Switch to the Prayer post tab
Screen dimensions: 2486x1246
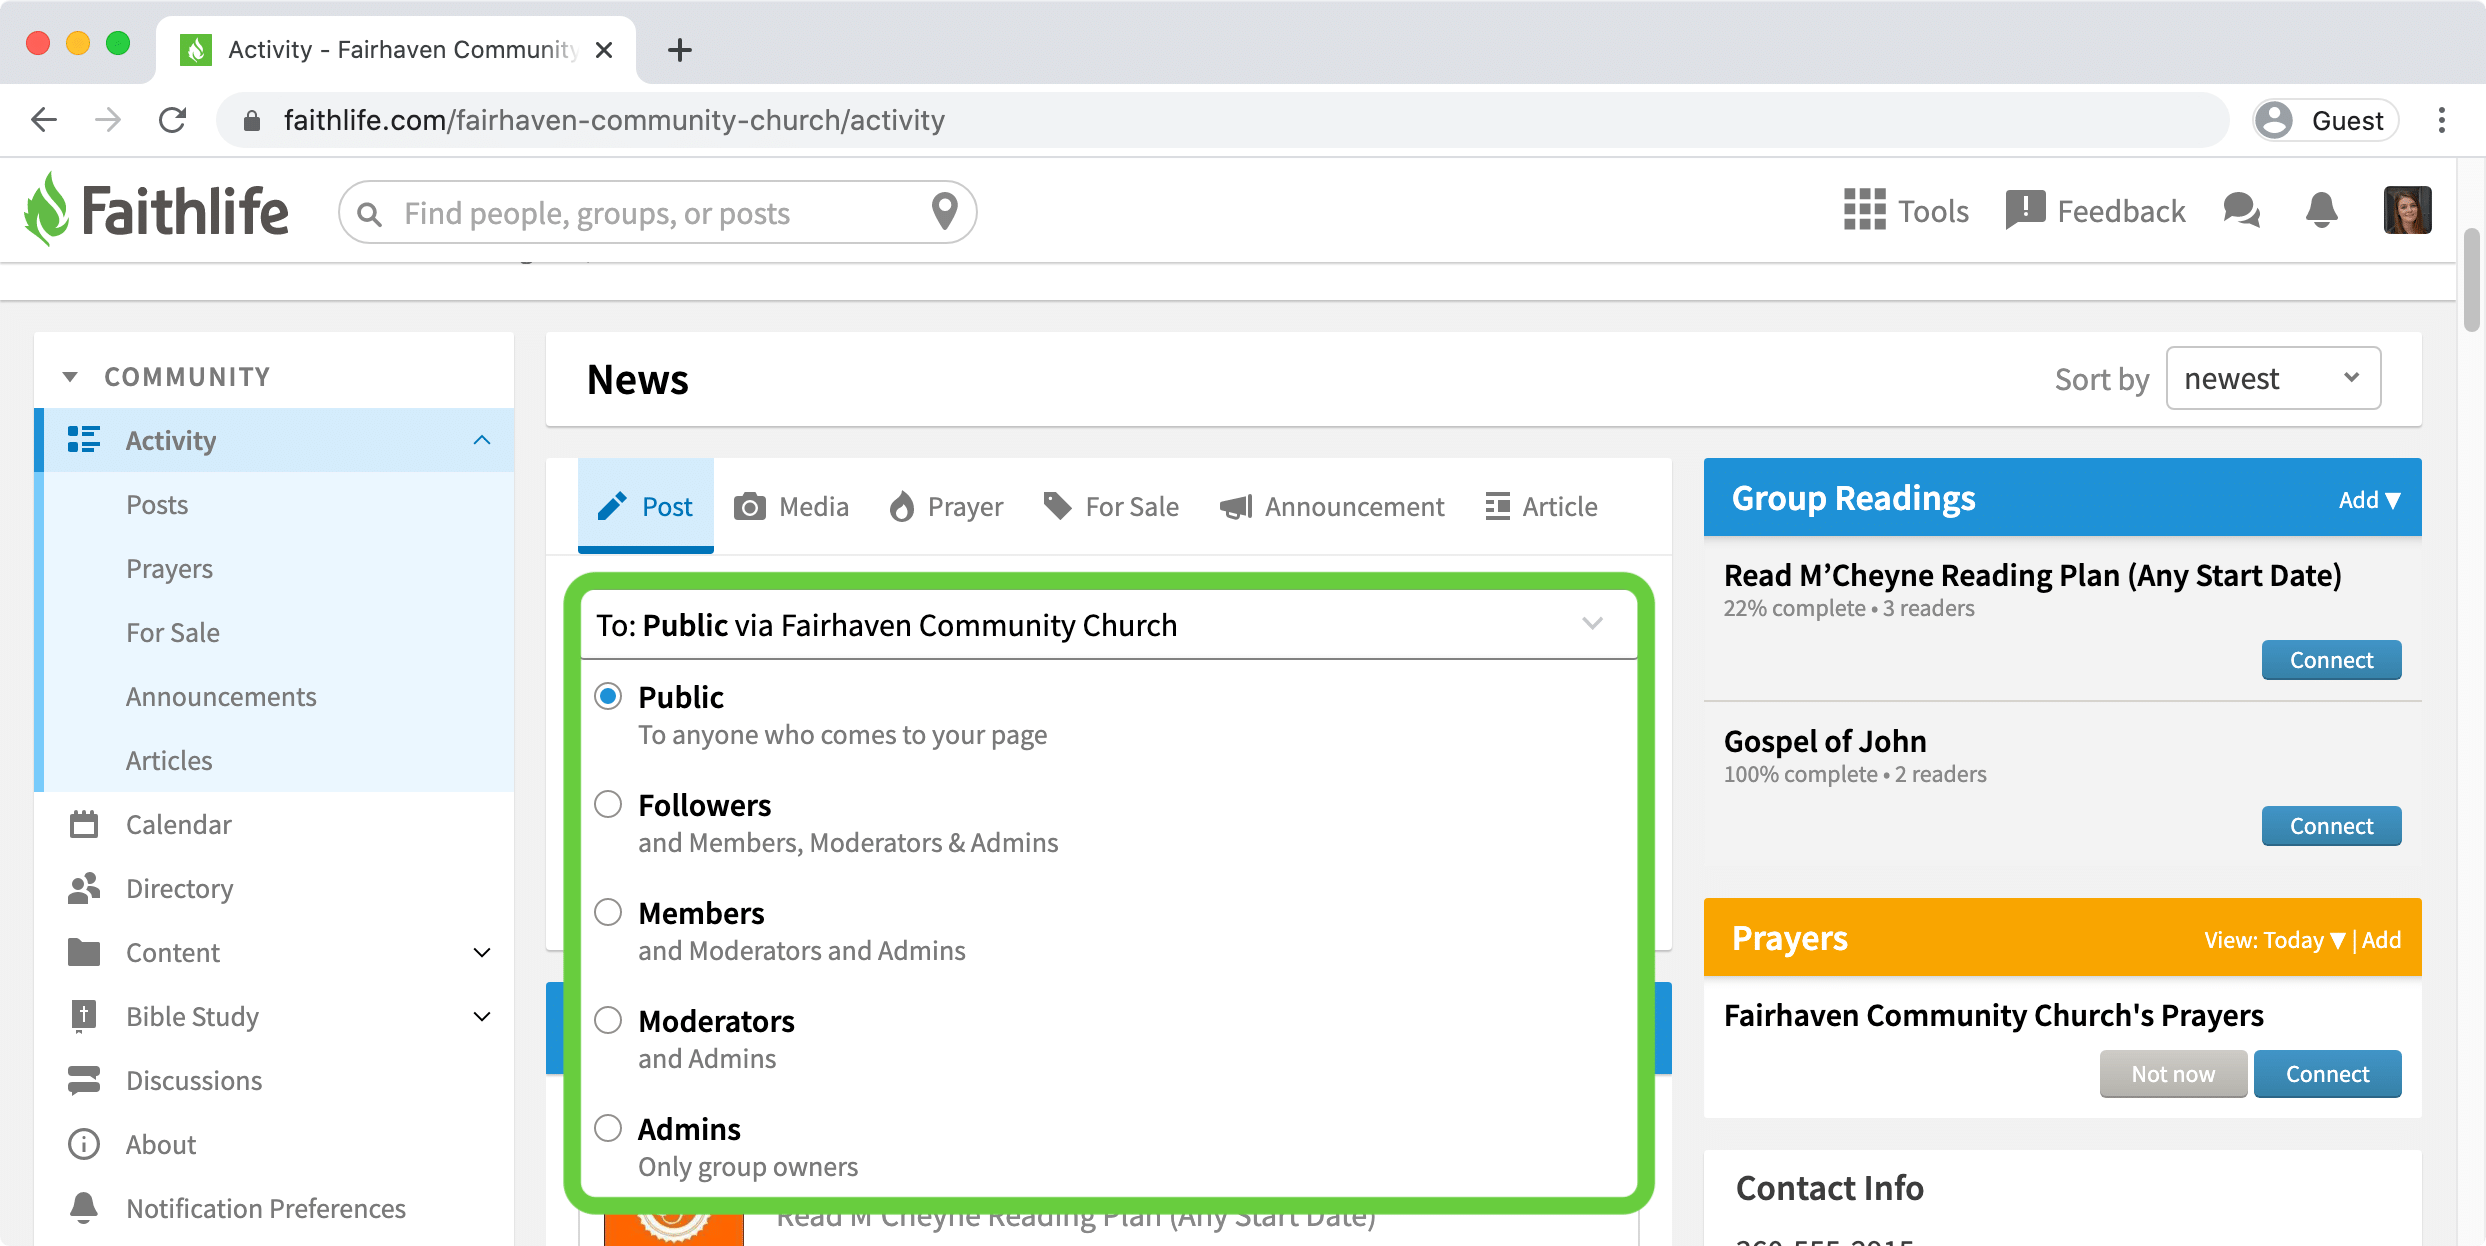click(946, 506)
